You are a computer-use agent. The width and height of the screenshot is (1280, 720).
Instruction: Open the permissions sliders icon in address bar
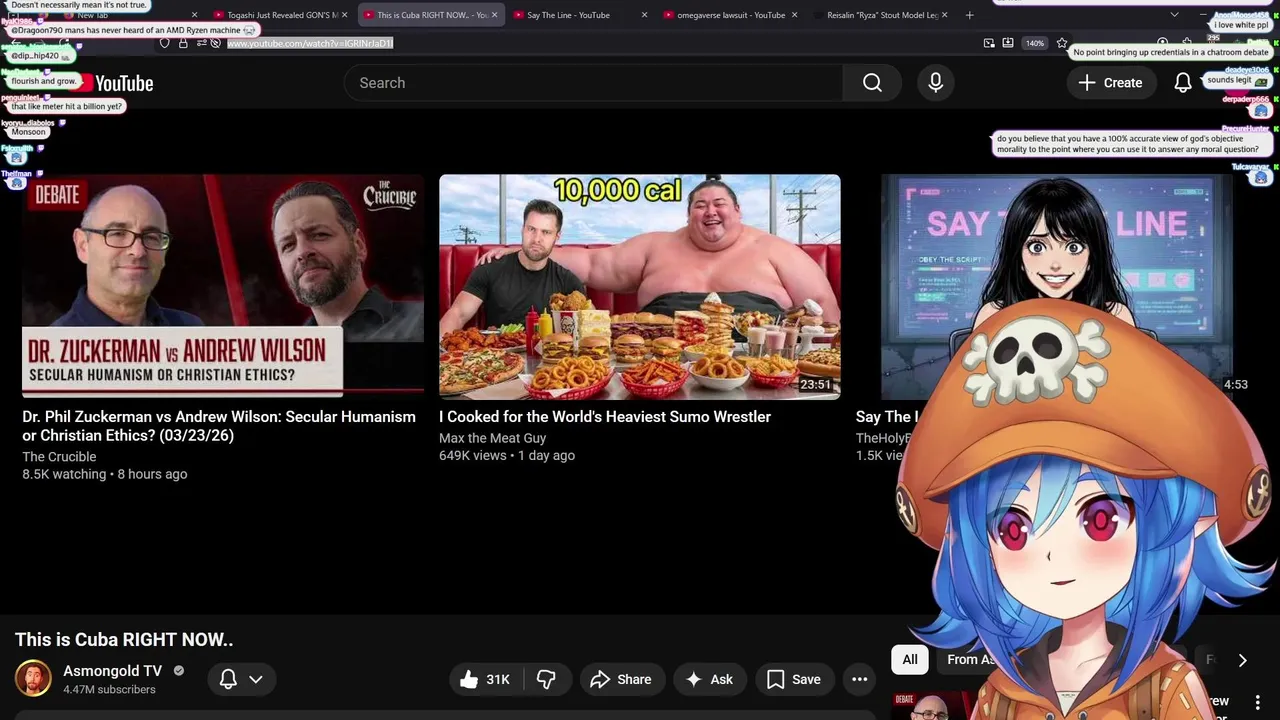202,43
